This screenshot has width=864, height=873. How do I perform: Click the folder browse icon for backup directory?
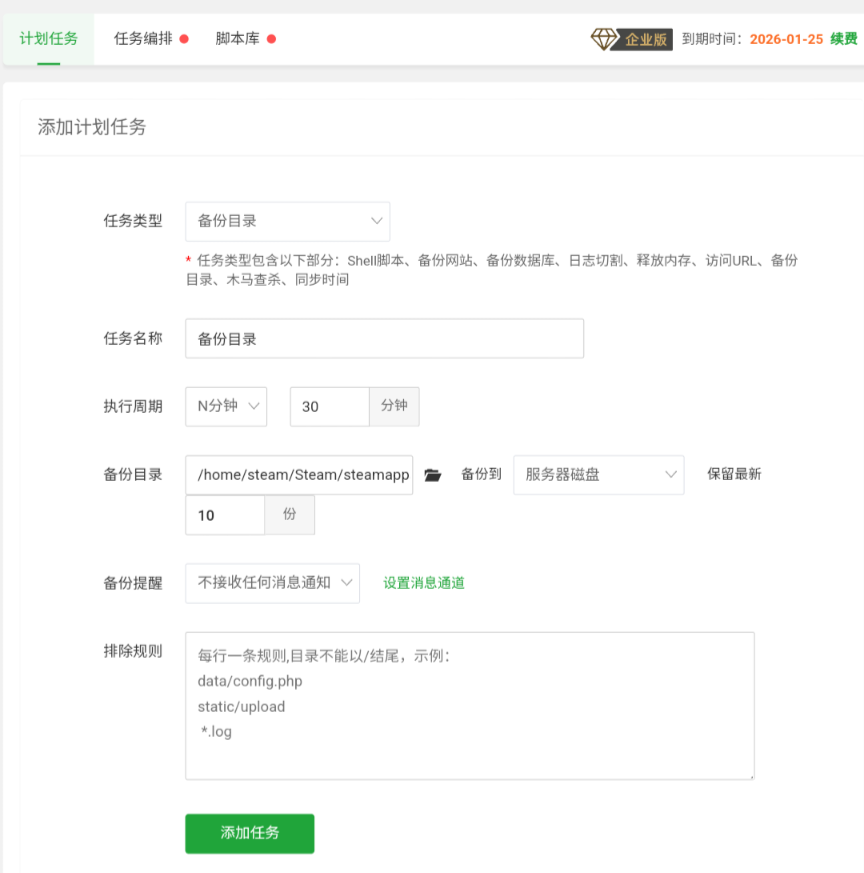[x=432, y=475]
